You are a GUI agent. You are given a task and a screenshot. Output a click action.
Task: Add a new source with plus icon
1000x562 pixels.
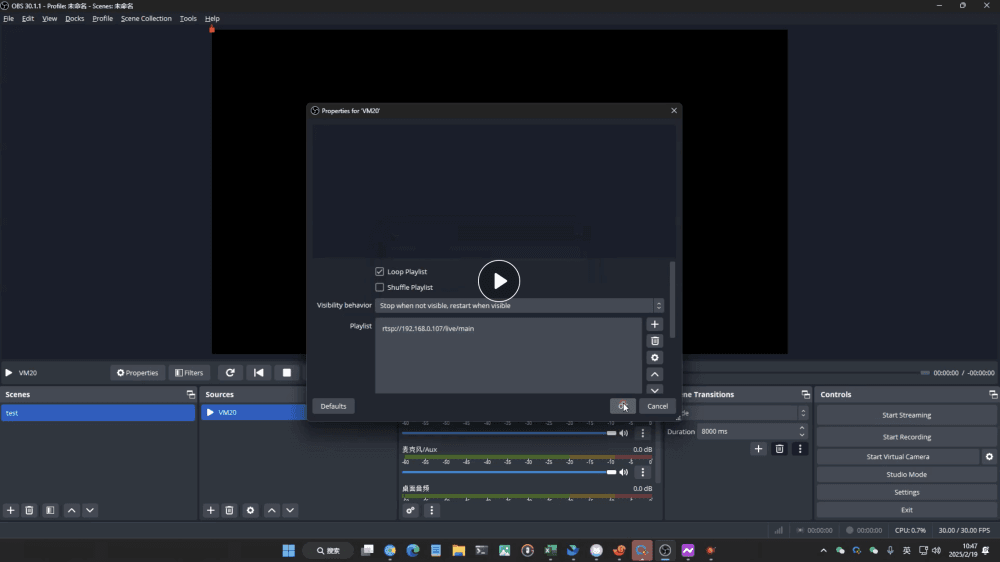tap(210, 510)
